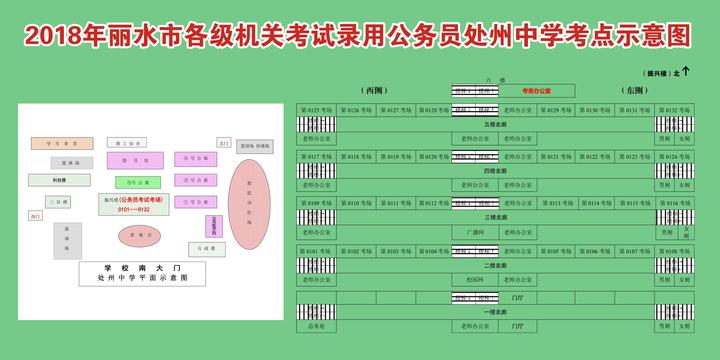This screenshot has height=360, width=720.
Task: Click the 第0120考场 room cell
Action: coord(433,157)
